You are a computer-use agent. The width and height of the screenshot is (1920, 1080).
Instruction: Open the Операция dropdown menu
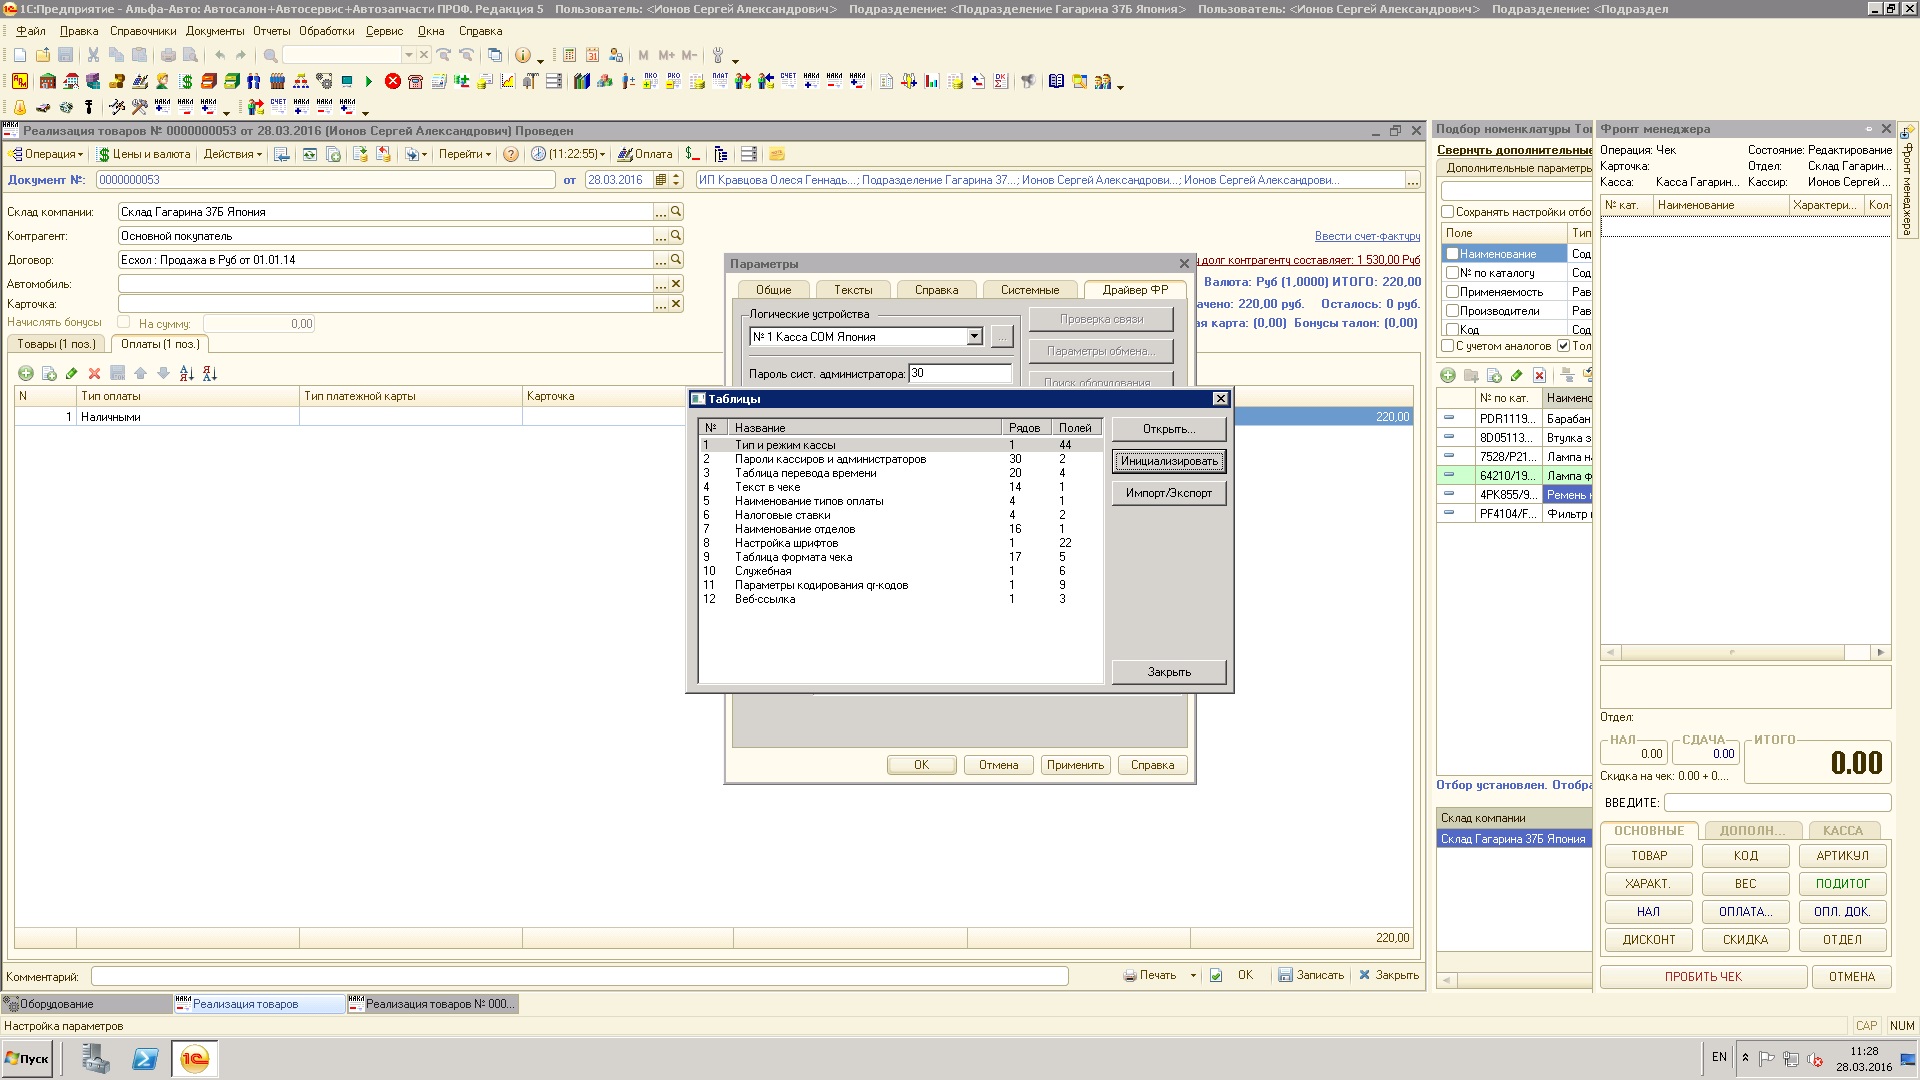coord(46,155)
